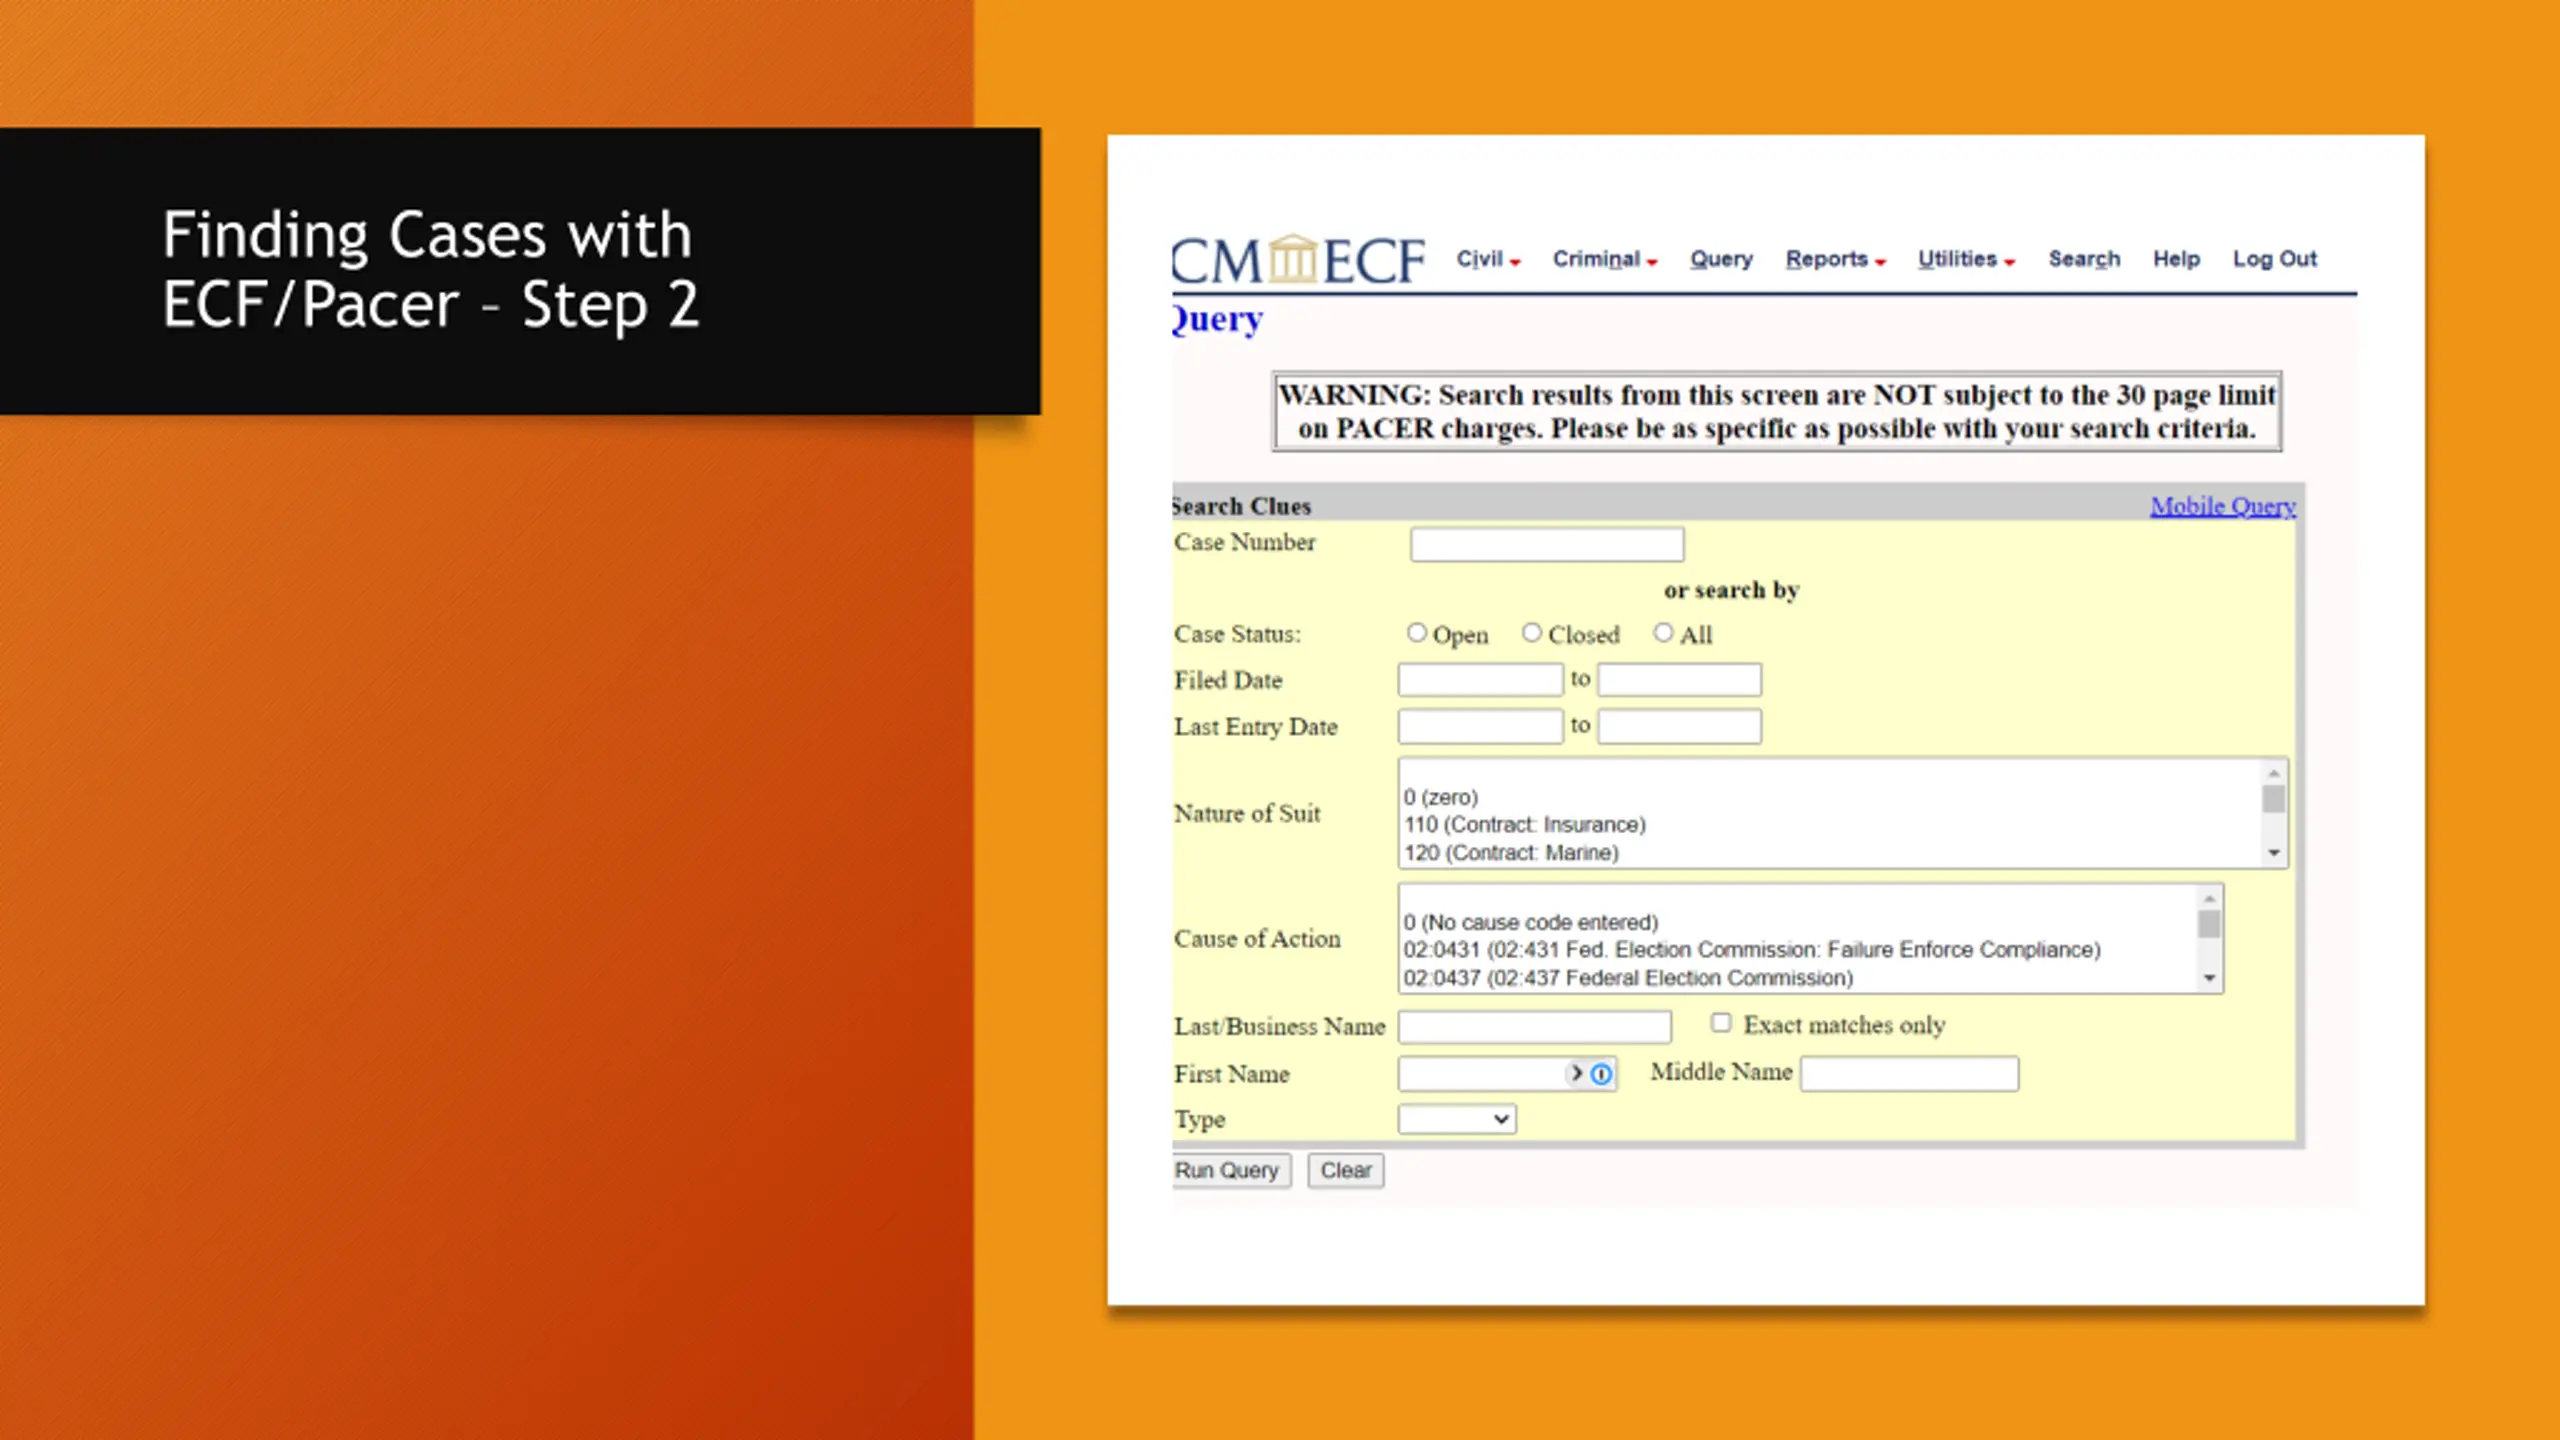Click Cause of Action scrollbar down arrow
Viewport: 2560px width, 1440px height.
[x=2210, y=978]
